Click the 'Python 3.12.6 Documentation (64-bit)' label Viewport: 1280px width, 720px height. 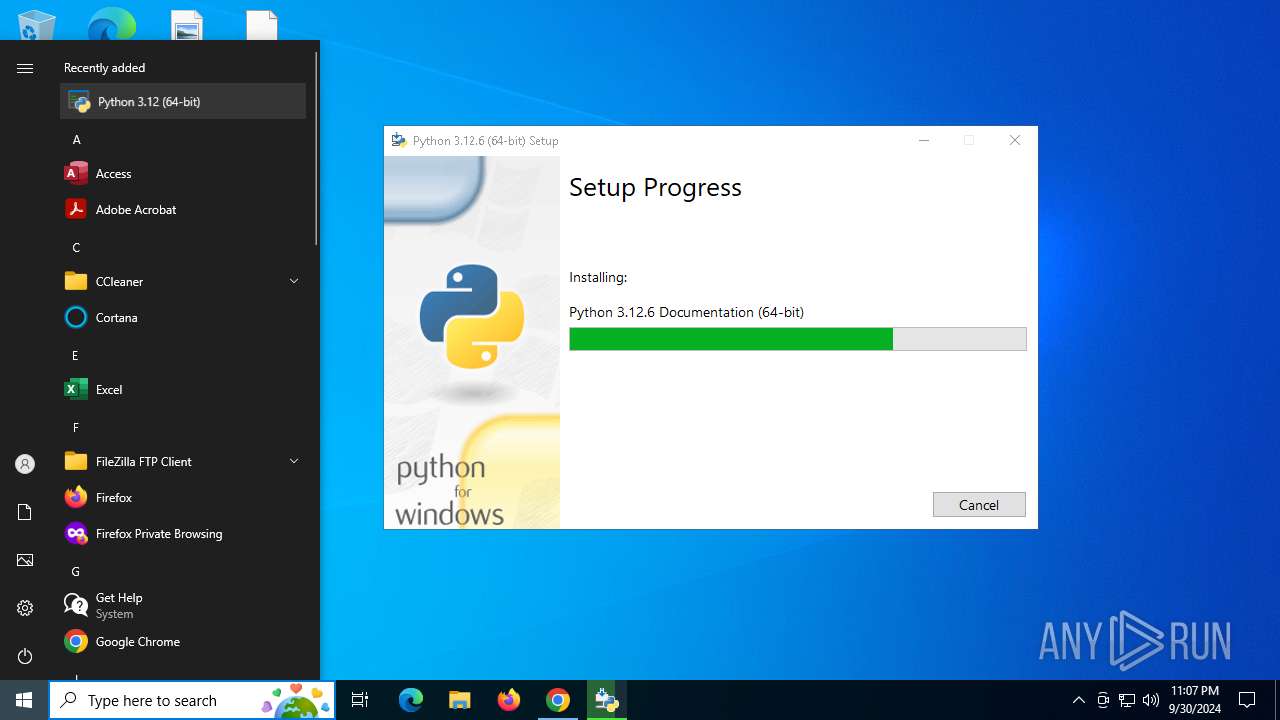pyautogui.click(x=686, y=312)
